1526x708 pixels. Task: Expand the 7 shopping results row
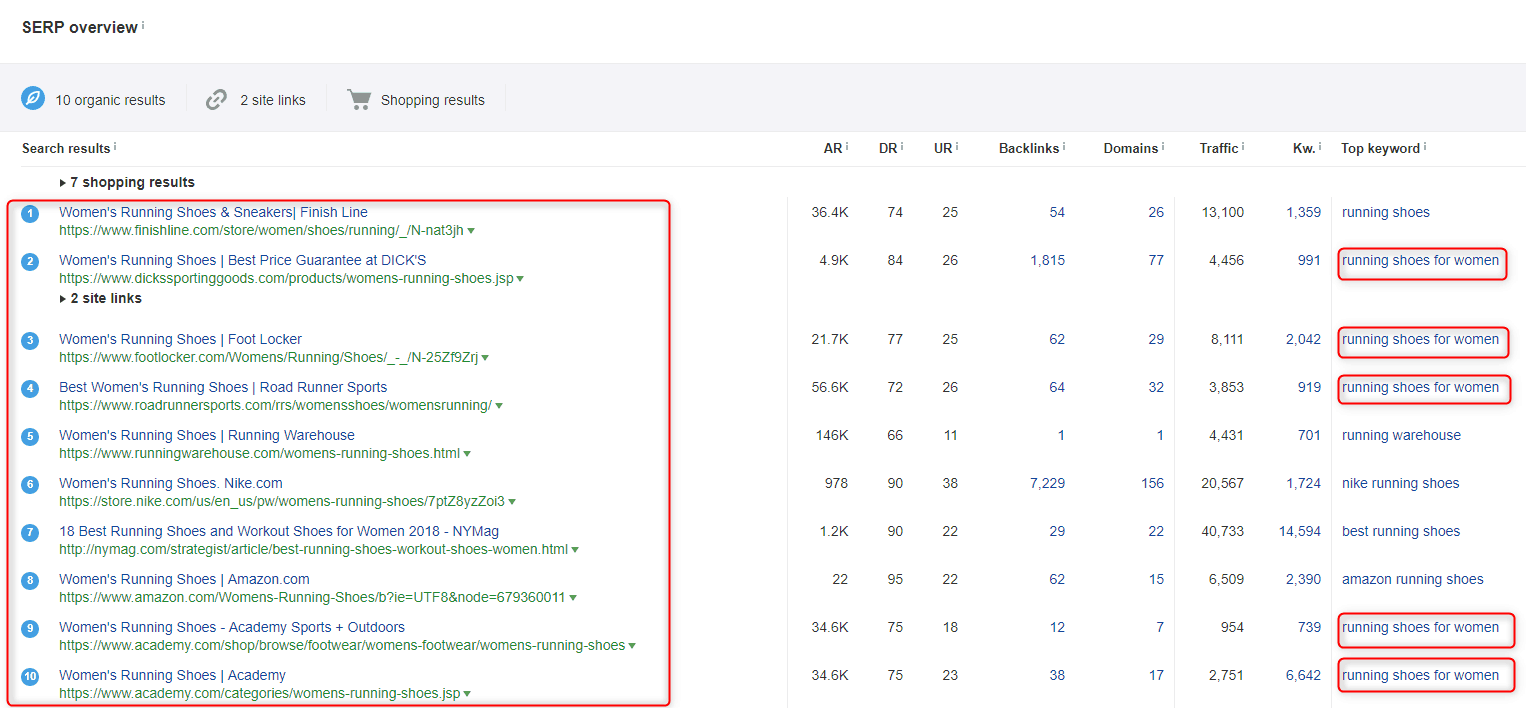click(x=127, y=182)
